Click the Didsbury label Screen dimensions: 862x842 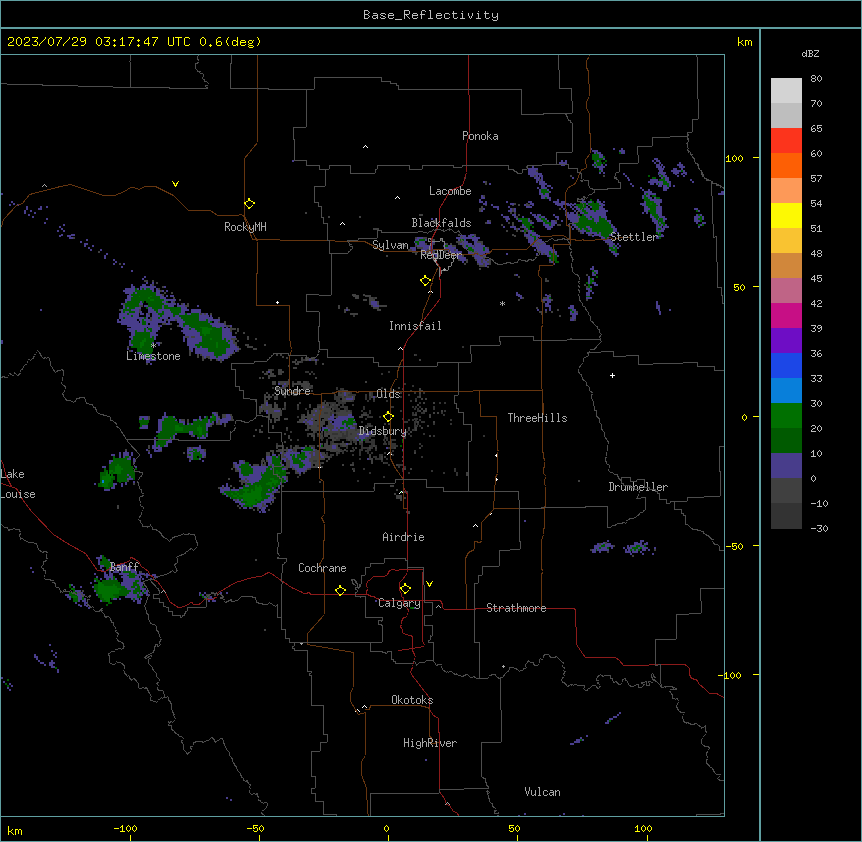tap(383, 431)
